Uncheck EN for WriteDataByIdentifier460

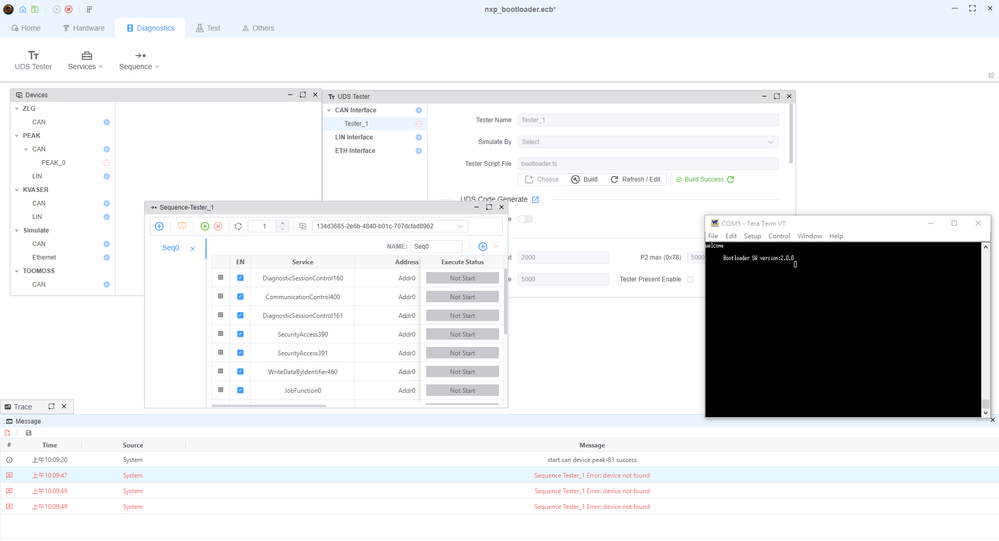coord(240,371)
